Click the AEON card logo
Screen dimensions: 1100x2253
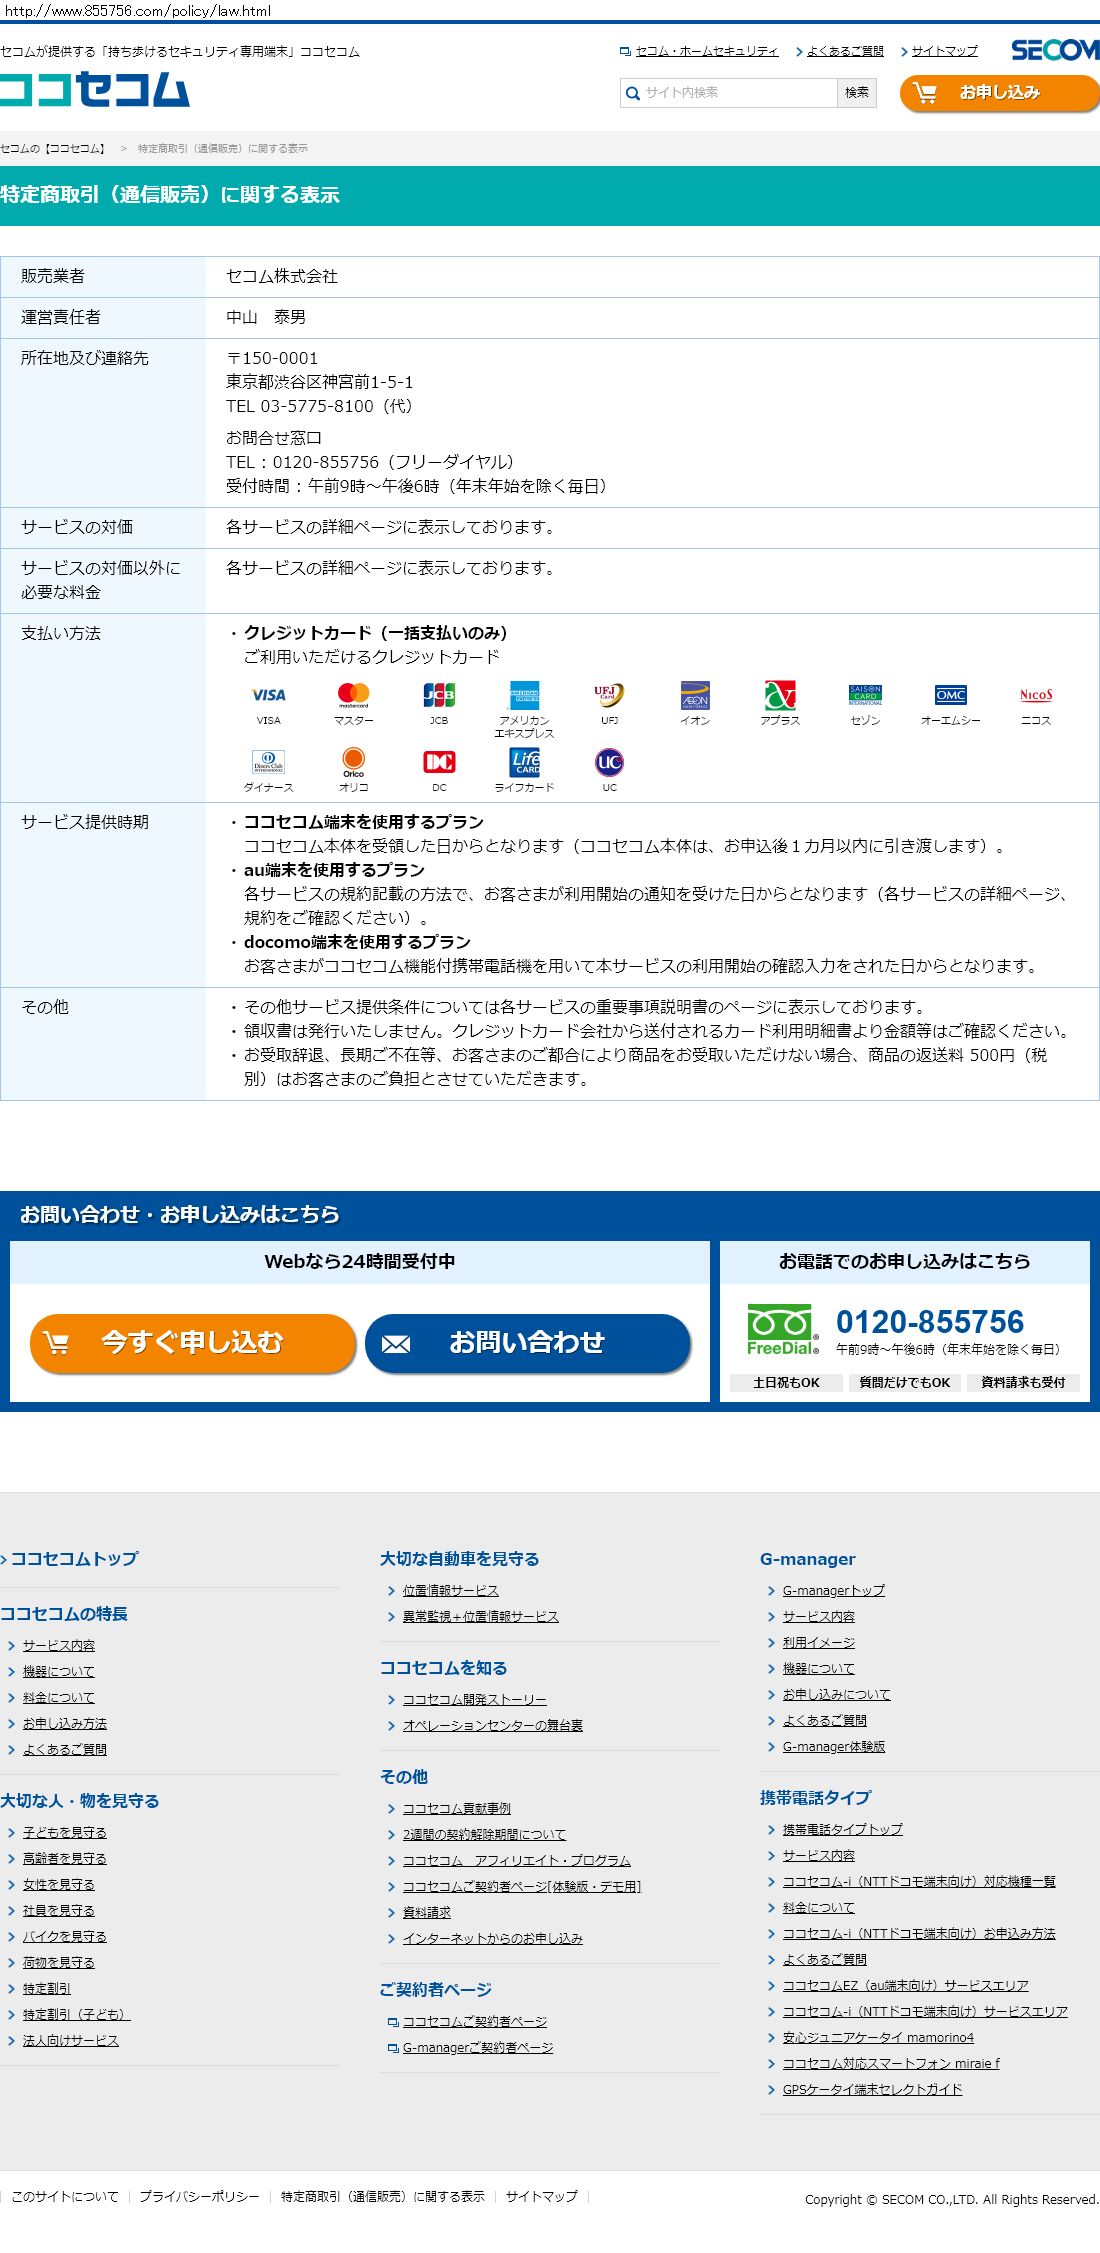[695, 695]
